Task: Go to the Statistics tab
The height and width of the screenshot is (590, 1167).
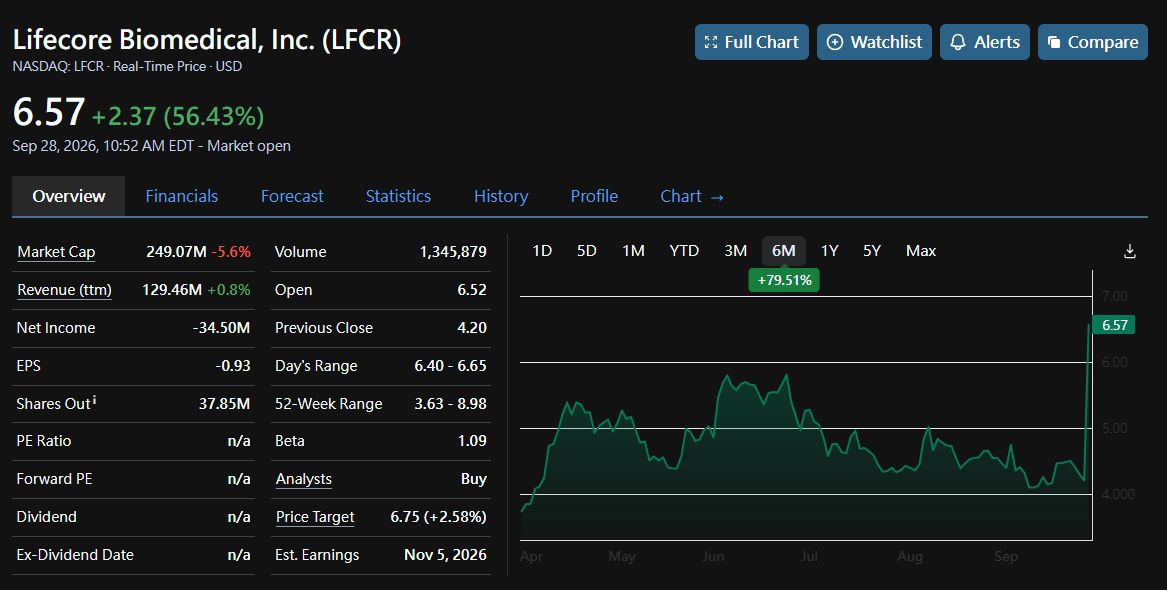Action: coord(398,196)
